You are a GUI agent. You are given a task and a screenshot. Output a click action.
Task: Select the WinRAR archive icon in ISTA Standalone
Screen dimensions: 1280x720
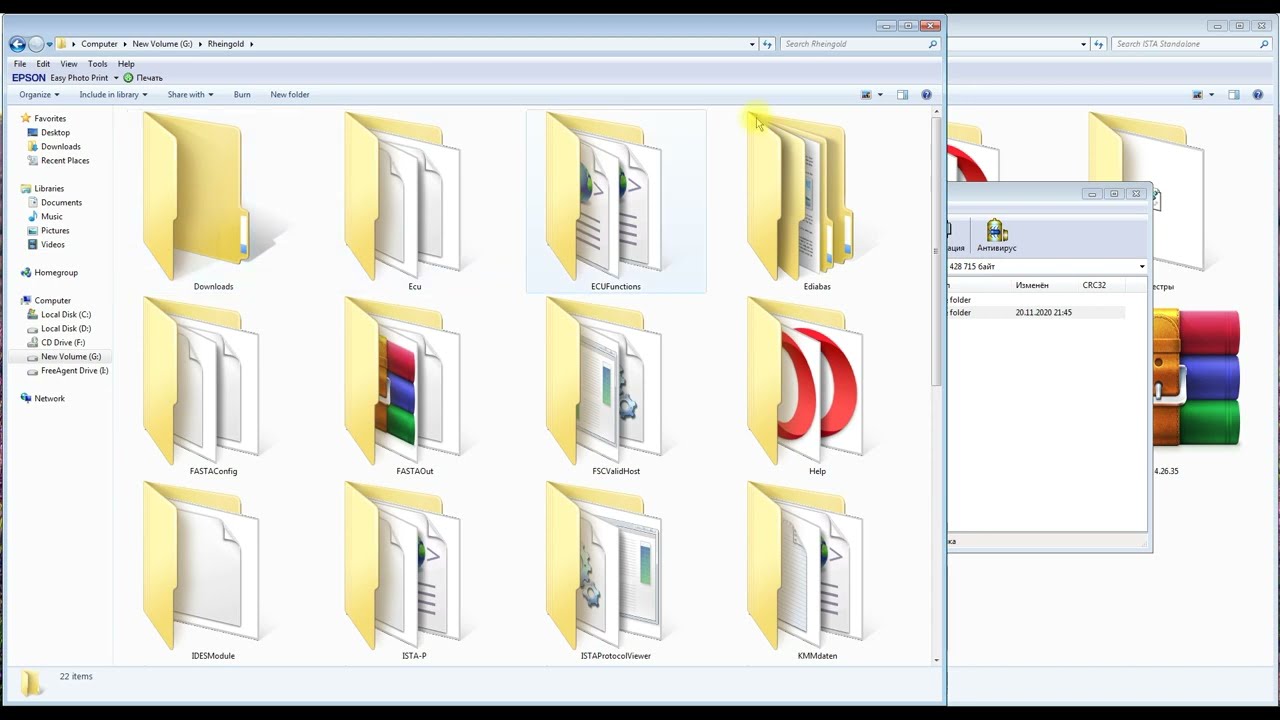click(1196, 378)
